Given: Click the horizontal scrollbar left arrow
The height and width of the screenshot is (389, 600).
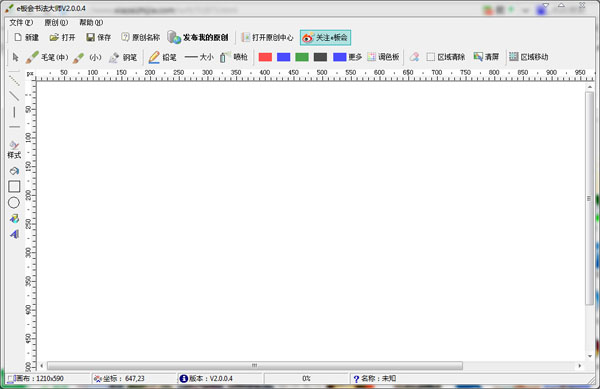Looking at the screenshot, I should 42,366.
